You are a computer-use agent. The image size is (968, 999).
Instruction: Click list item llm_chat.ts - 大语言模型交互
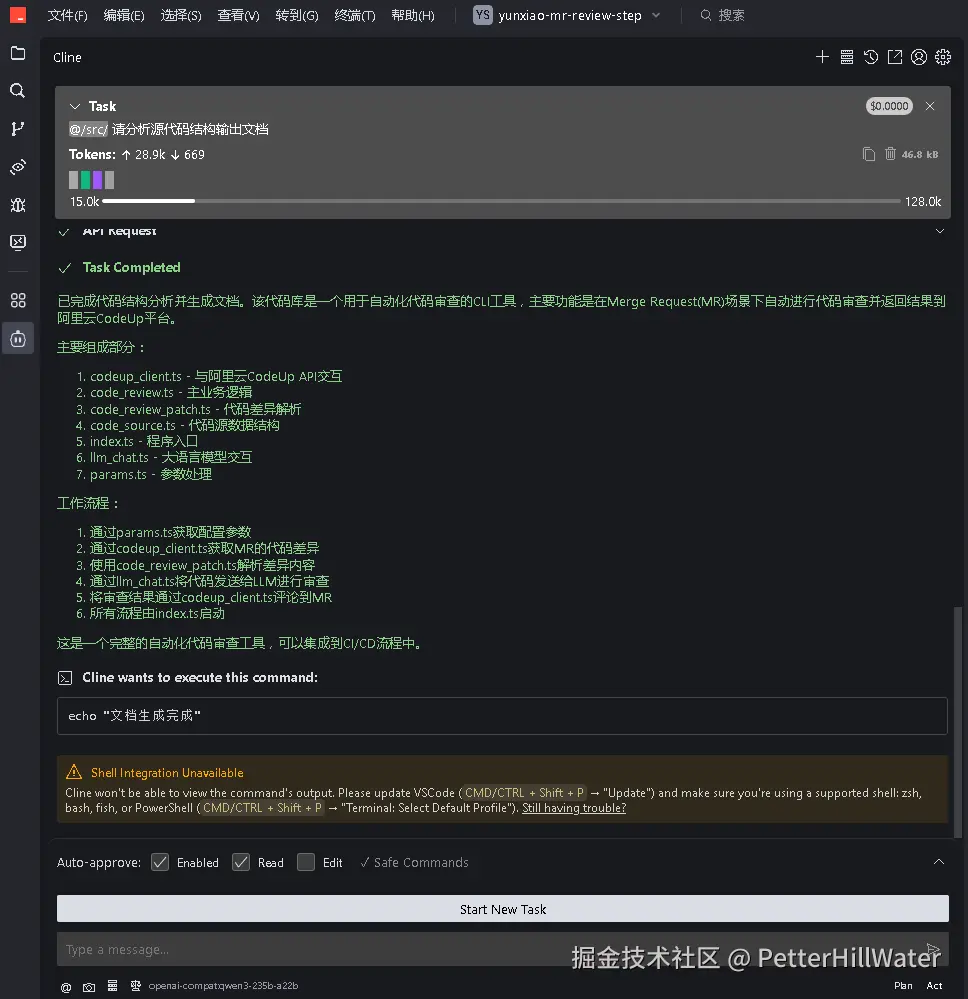pos(171,457)
